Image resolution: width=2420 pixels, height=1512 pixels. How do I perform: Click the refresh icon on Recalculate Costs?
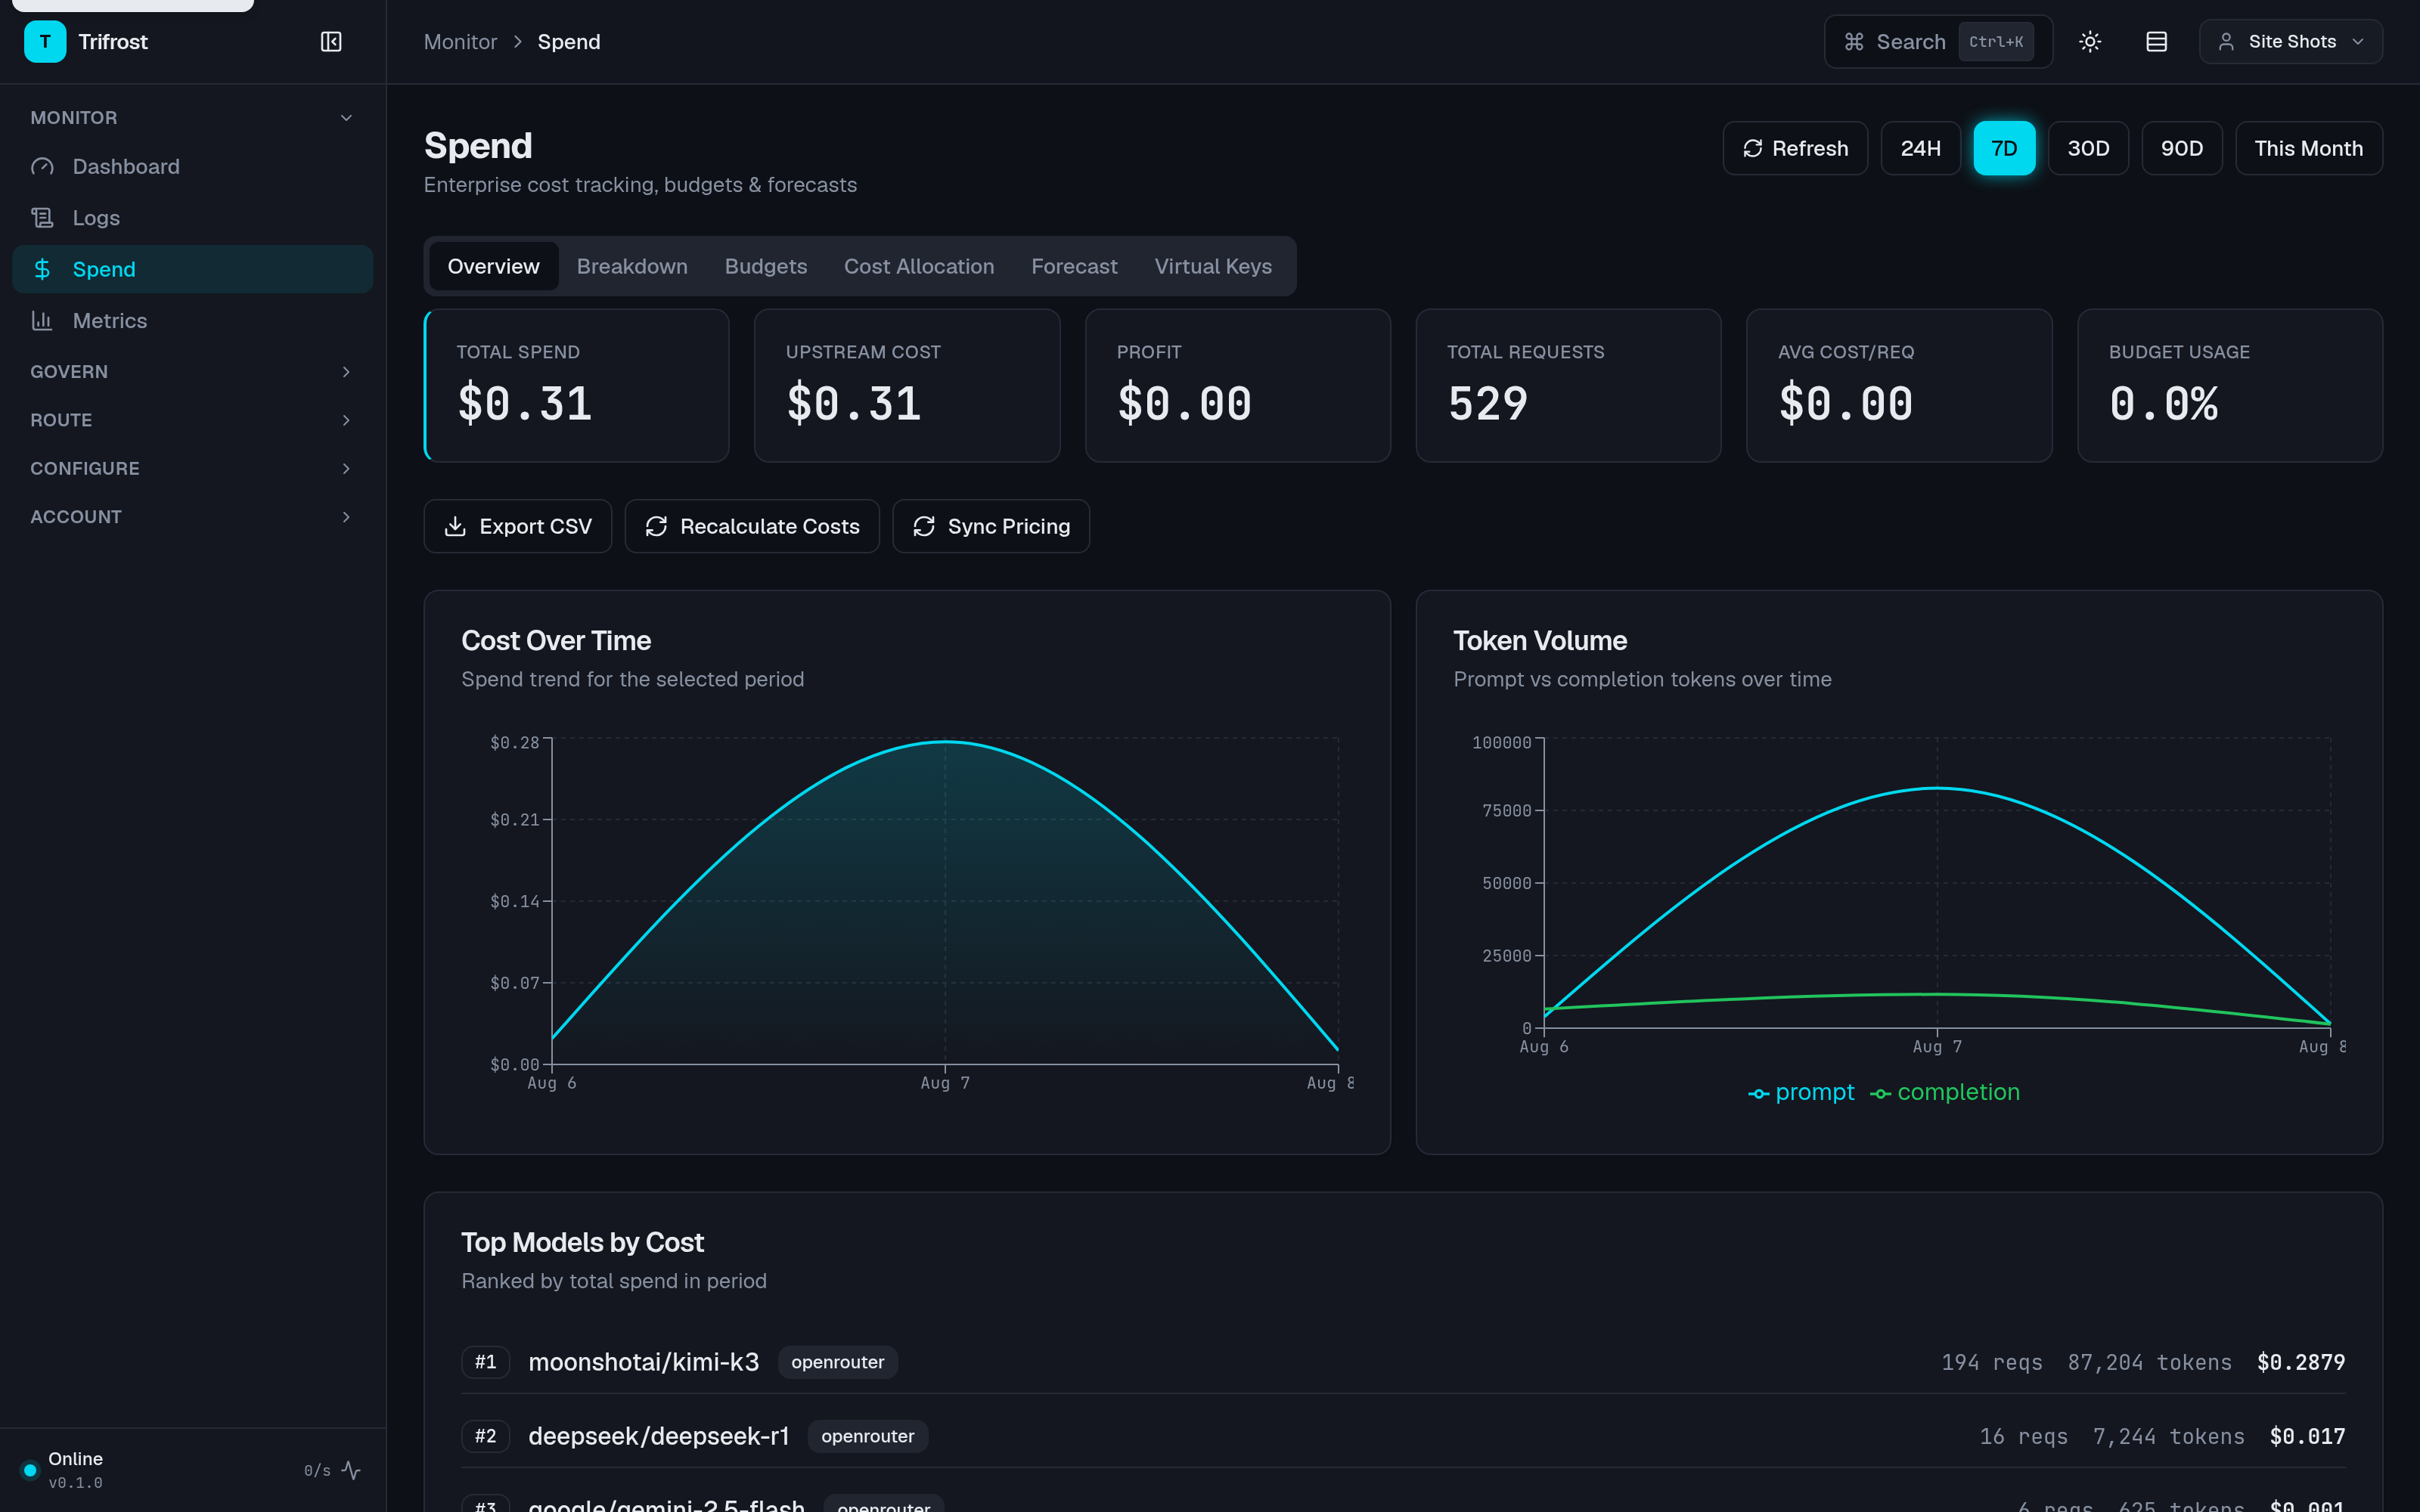[x=656, y=526]
